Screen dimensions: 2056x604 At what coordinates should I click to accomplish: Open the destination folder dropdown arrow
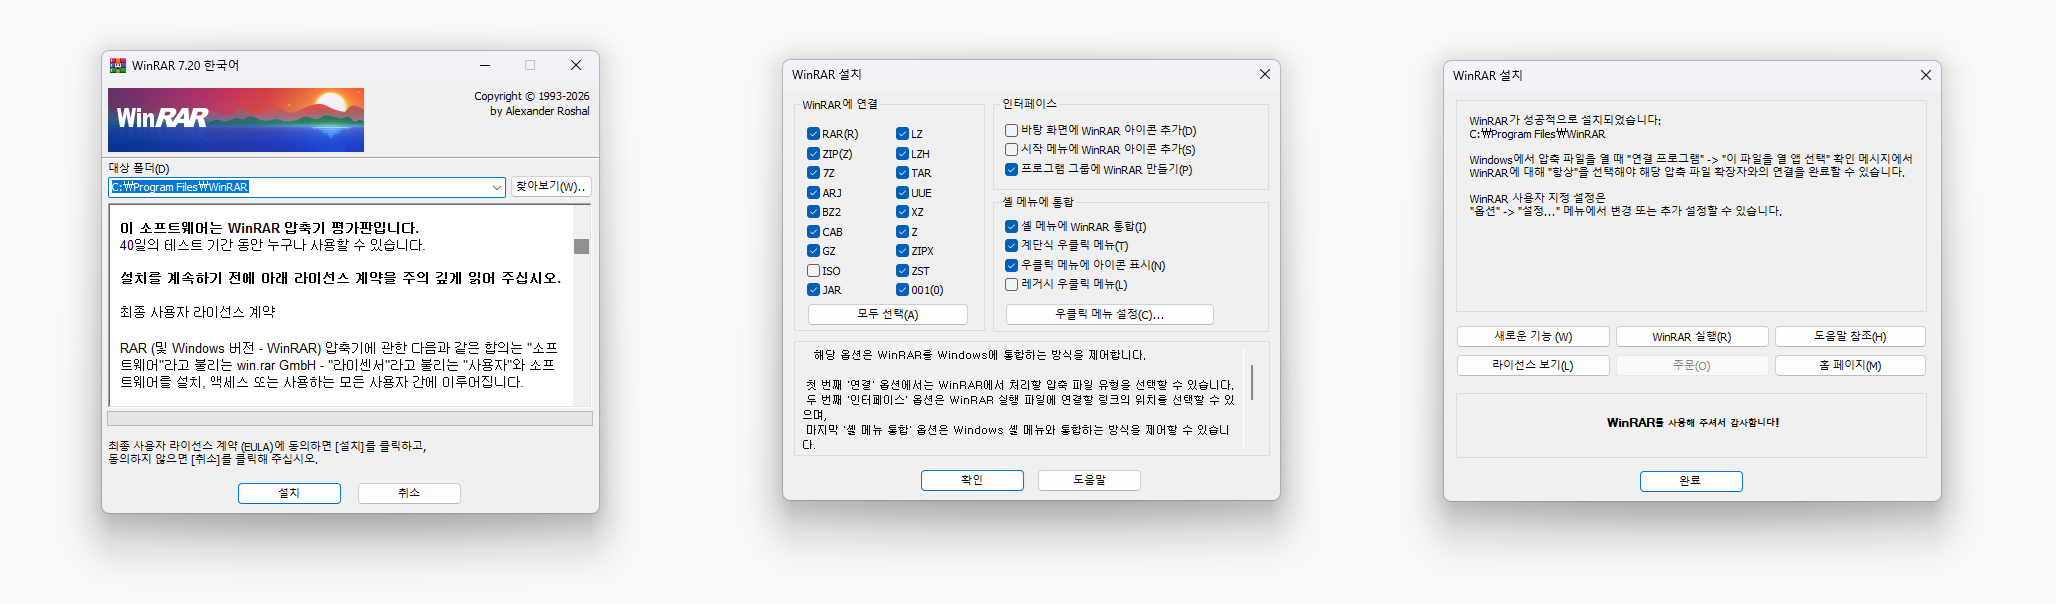(x=496, y=187)
